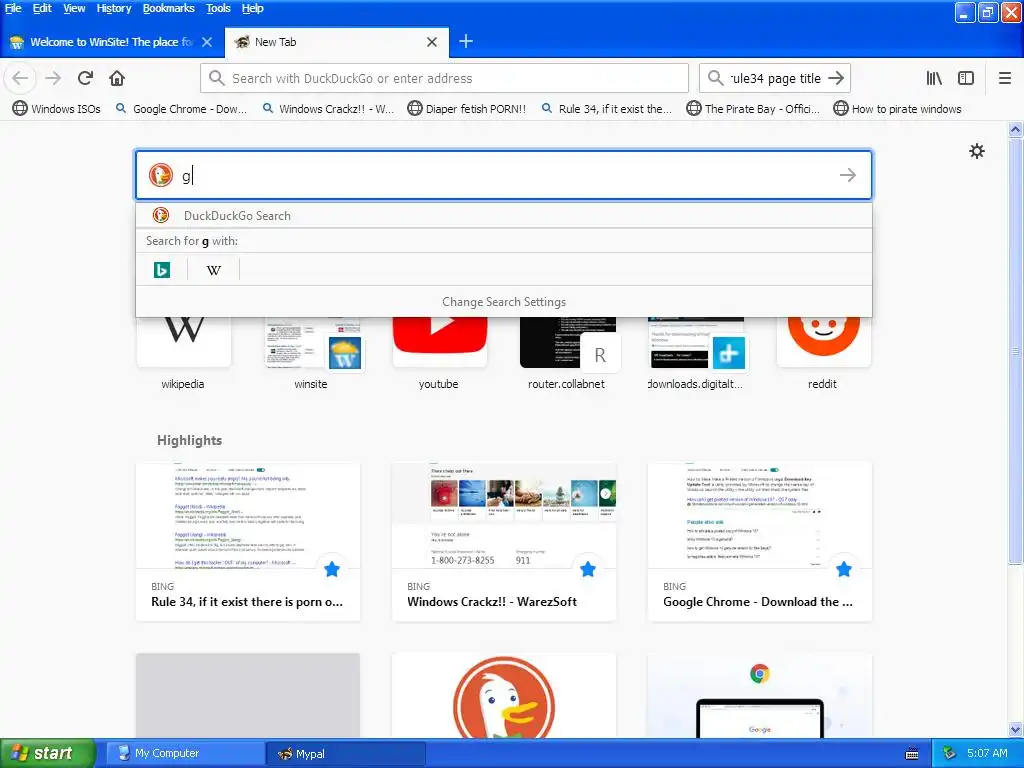Viewport: 1024px width, 768px height.
Task: Open the View menu
Action: pos(74,8)
